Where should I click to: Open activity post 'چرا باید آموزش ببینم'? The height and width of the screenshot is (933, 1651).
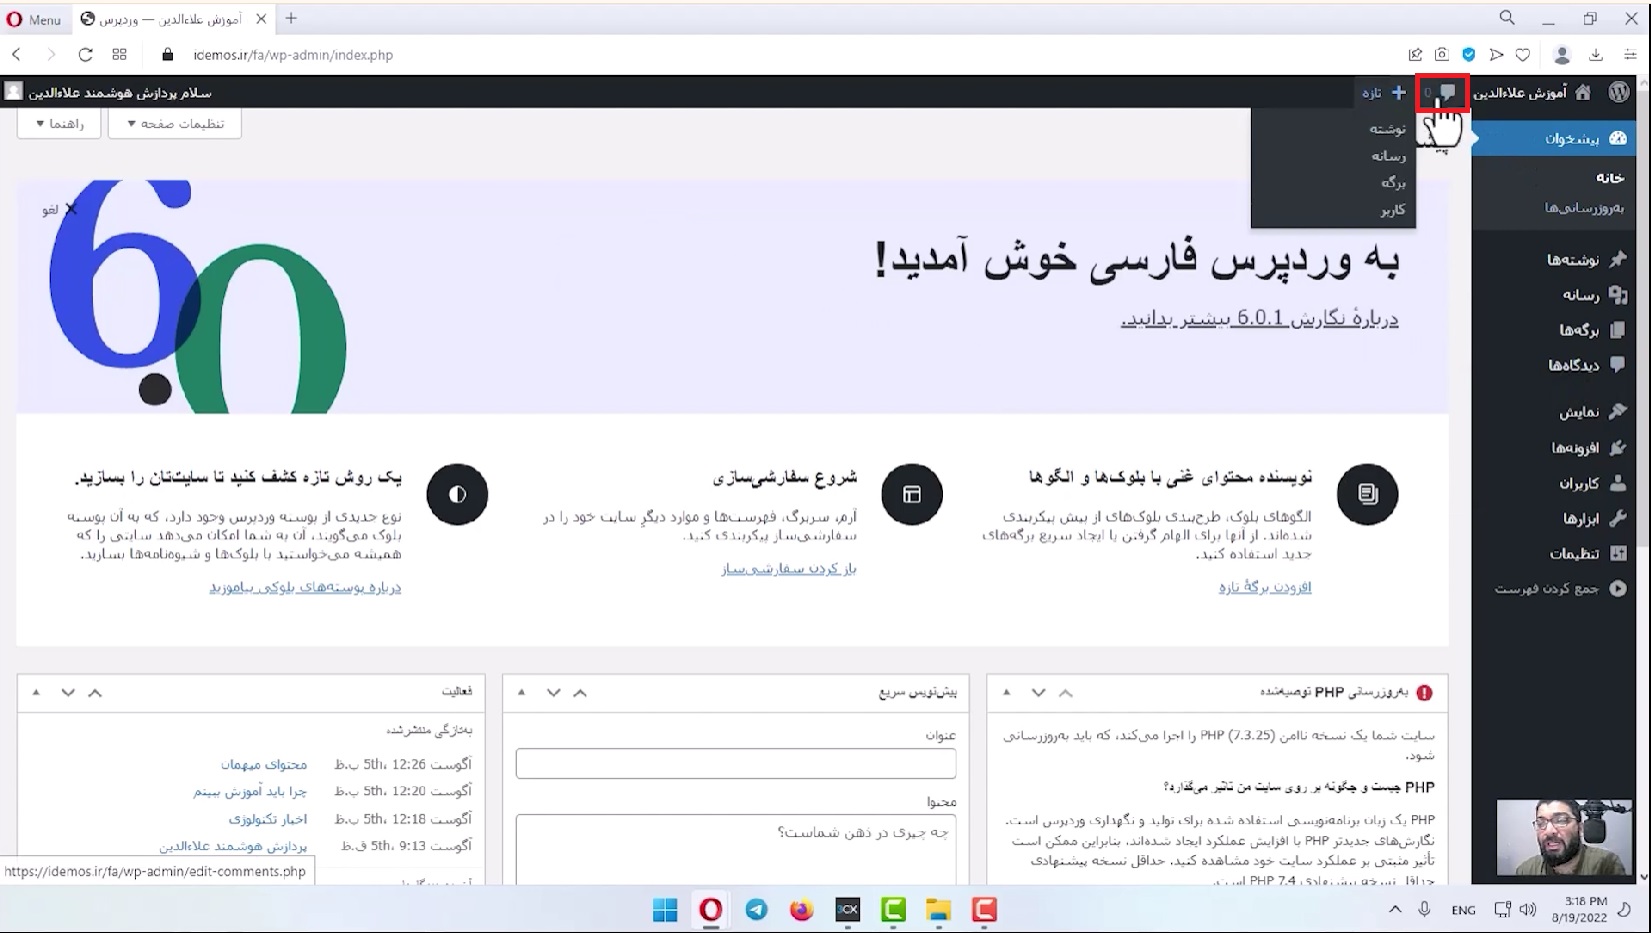coord(250,791)
